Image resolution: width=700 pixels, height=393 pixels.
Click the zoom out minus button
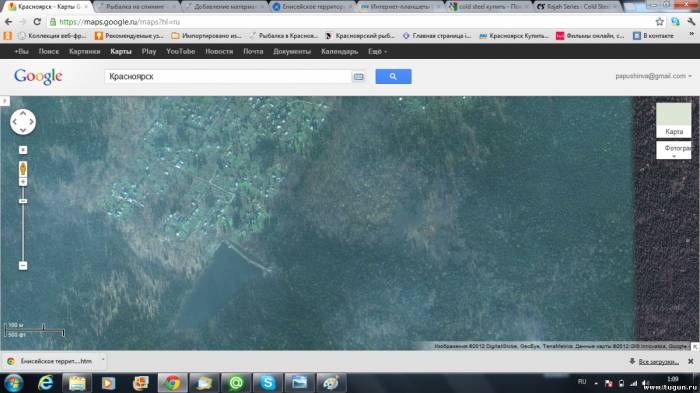(x=23, y=266)
